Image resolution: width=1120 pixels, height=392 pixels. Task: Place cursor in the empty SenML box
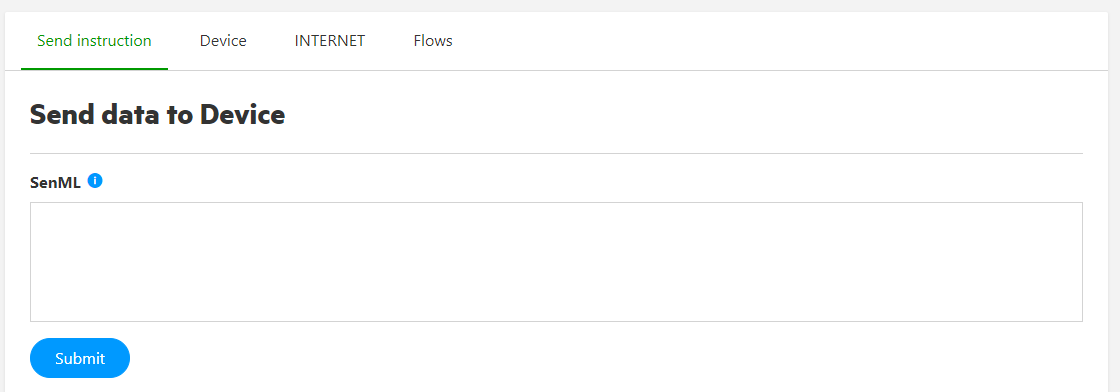tap(556, 262)
